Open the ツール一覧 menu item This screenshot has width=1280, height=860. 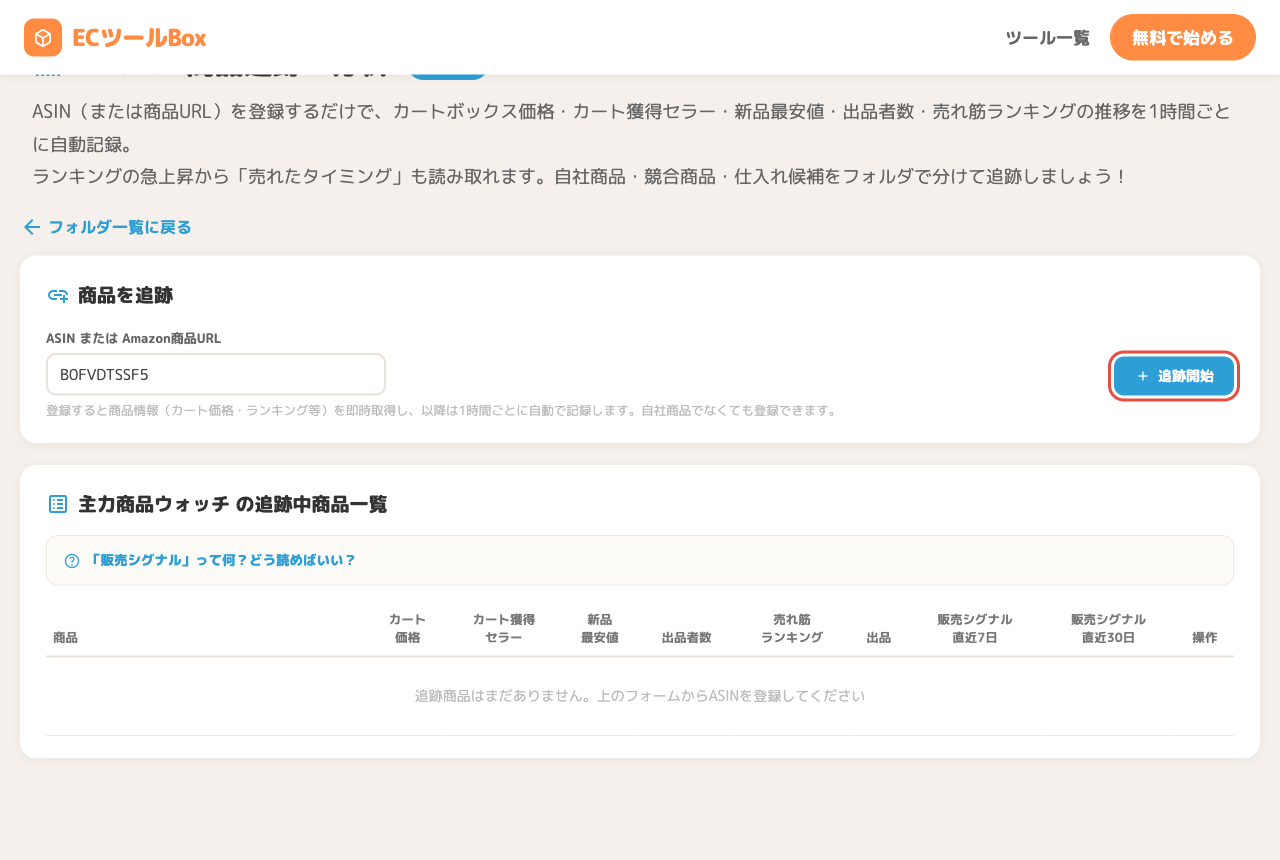[x=1047, y=38]
